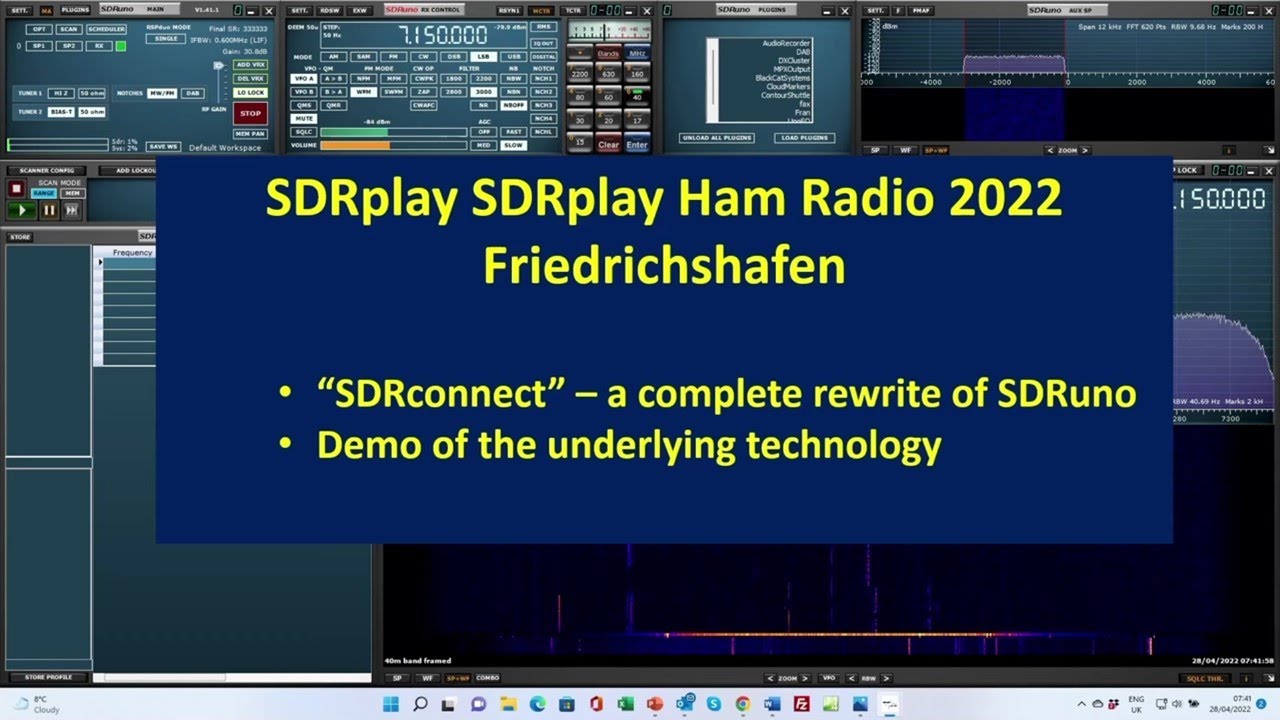Screen dimensions: 1280x720
Task: Click the Bands key on RX keypad
Action: pos(608,53)
